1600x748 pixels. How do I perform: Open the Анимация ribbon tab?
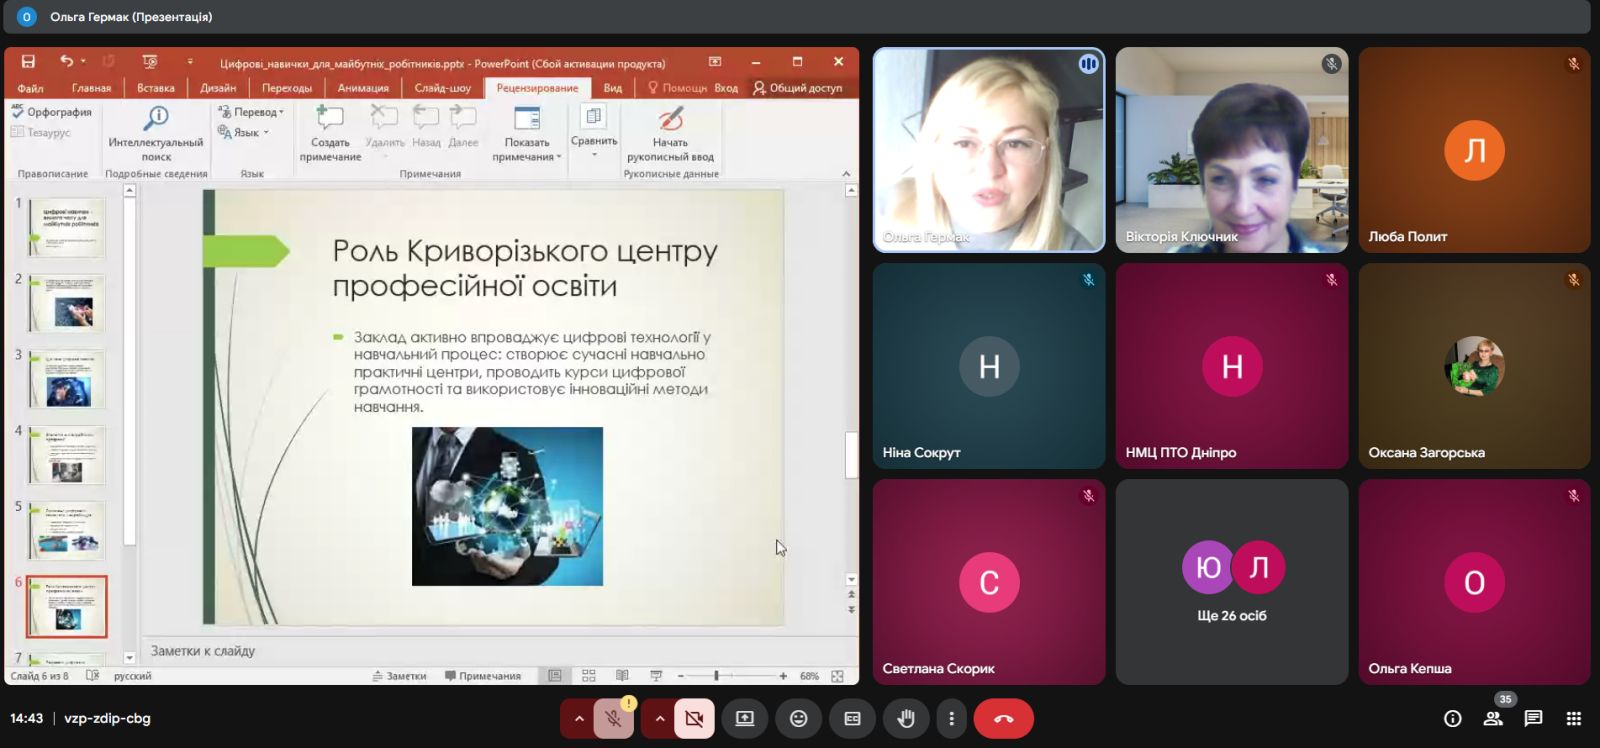pyautogui.click(x=363, y=88)
